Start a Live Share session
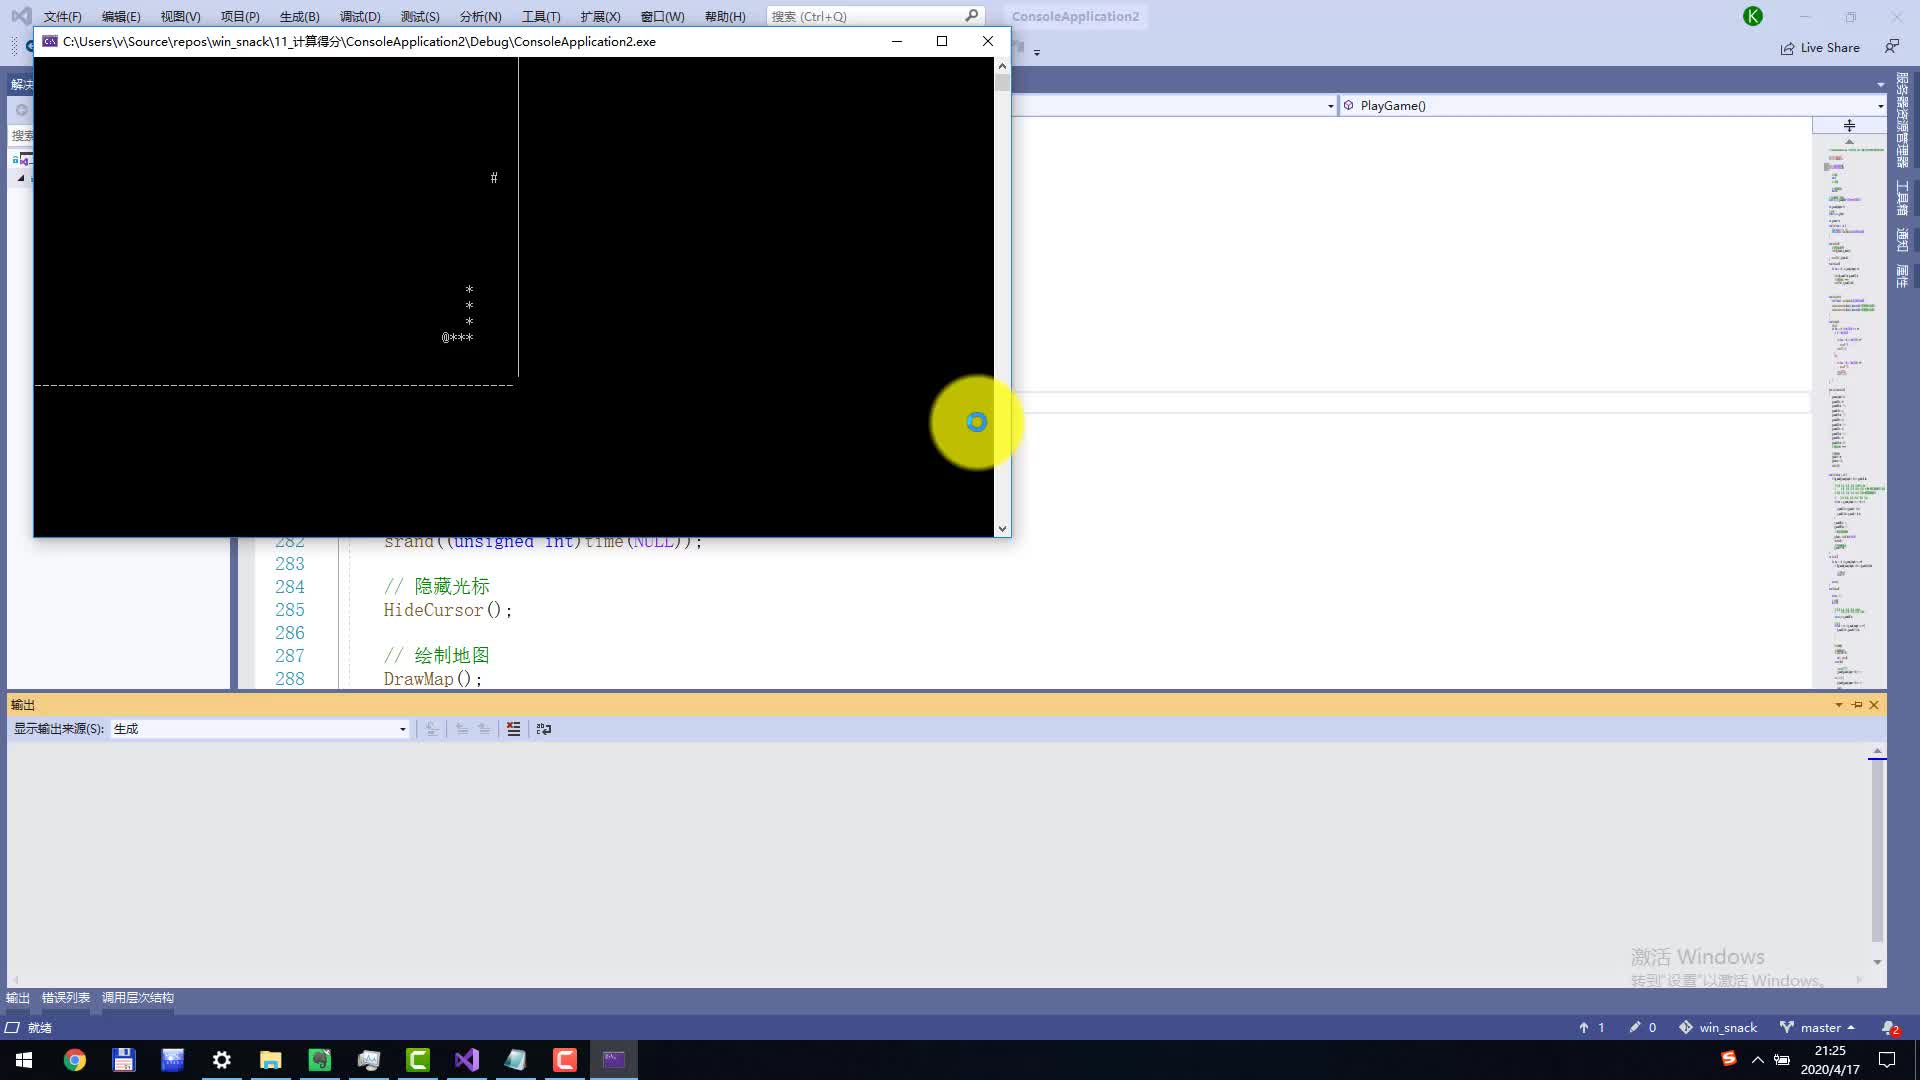This screenshot has width=1920, height=1080. coord(1820,48)
